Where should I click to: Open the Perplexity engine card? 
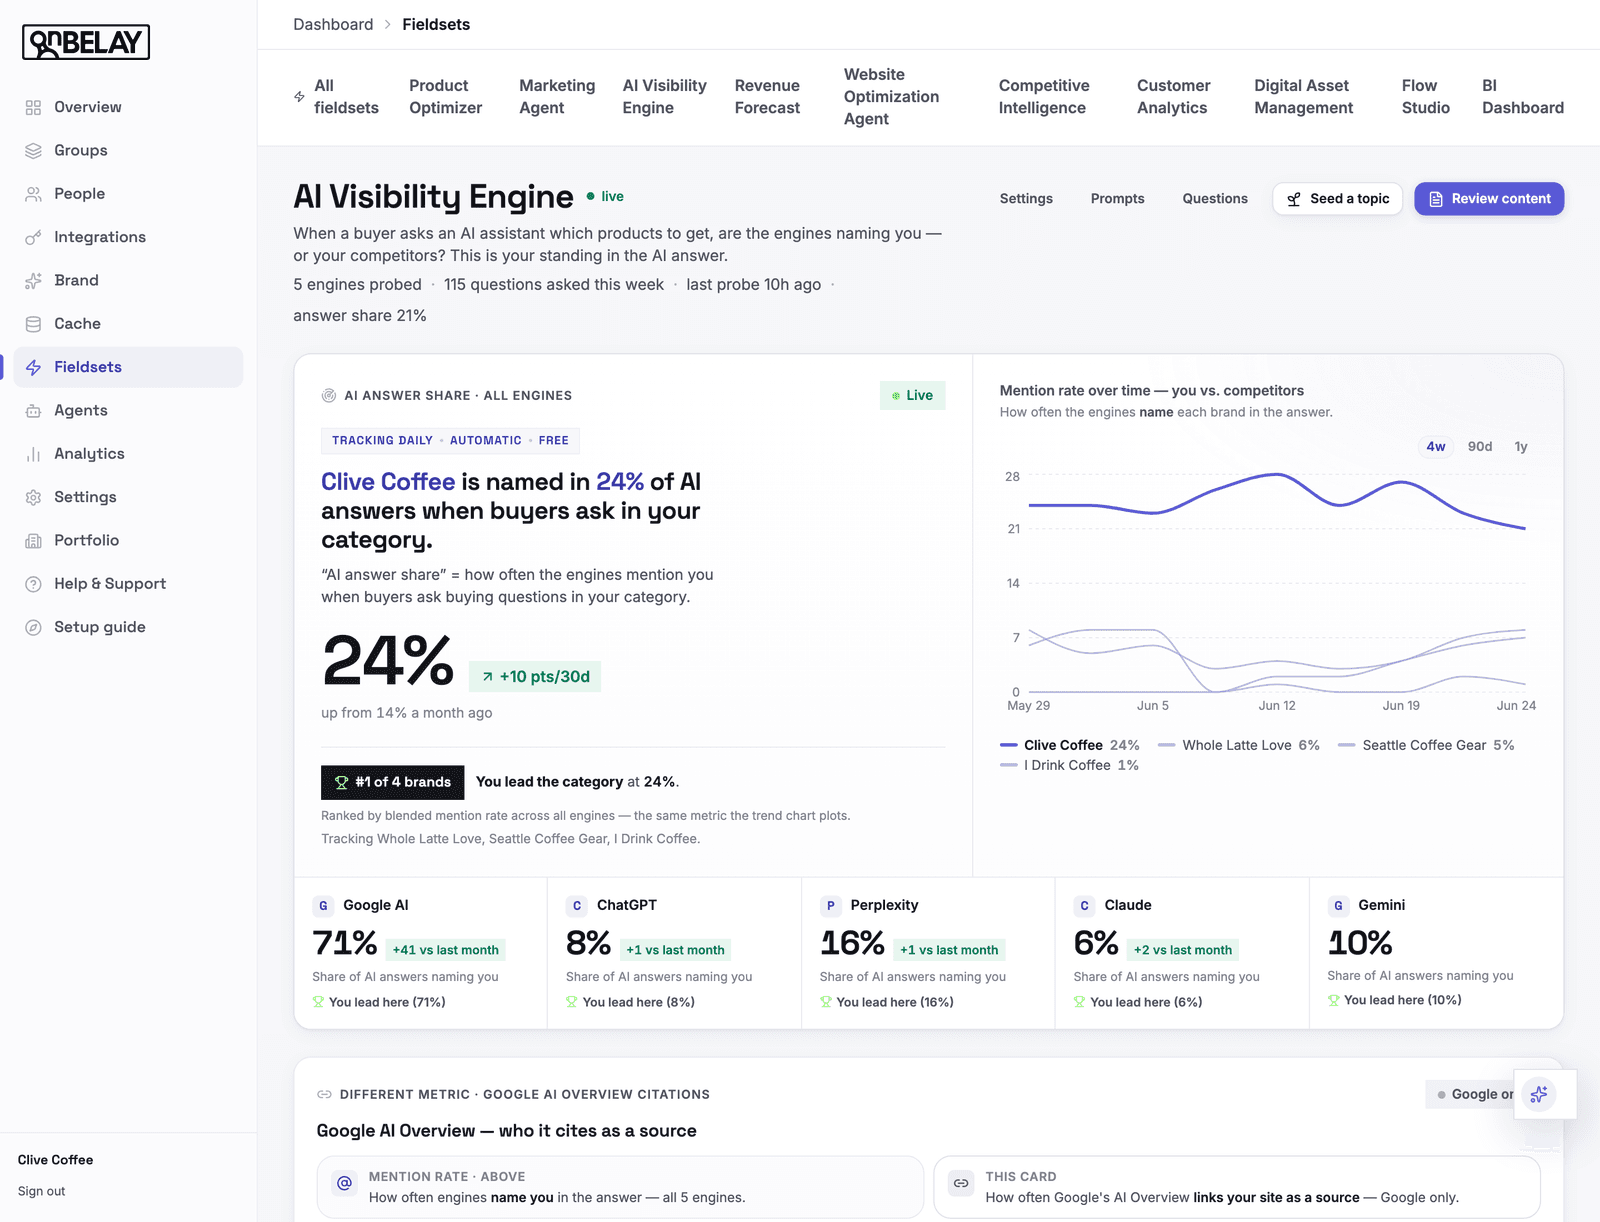[928, 953]
